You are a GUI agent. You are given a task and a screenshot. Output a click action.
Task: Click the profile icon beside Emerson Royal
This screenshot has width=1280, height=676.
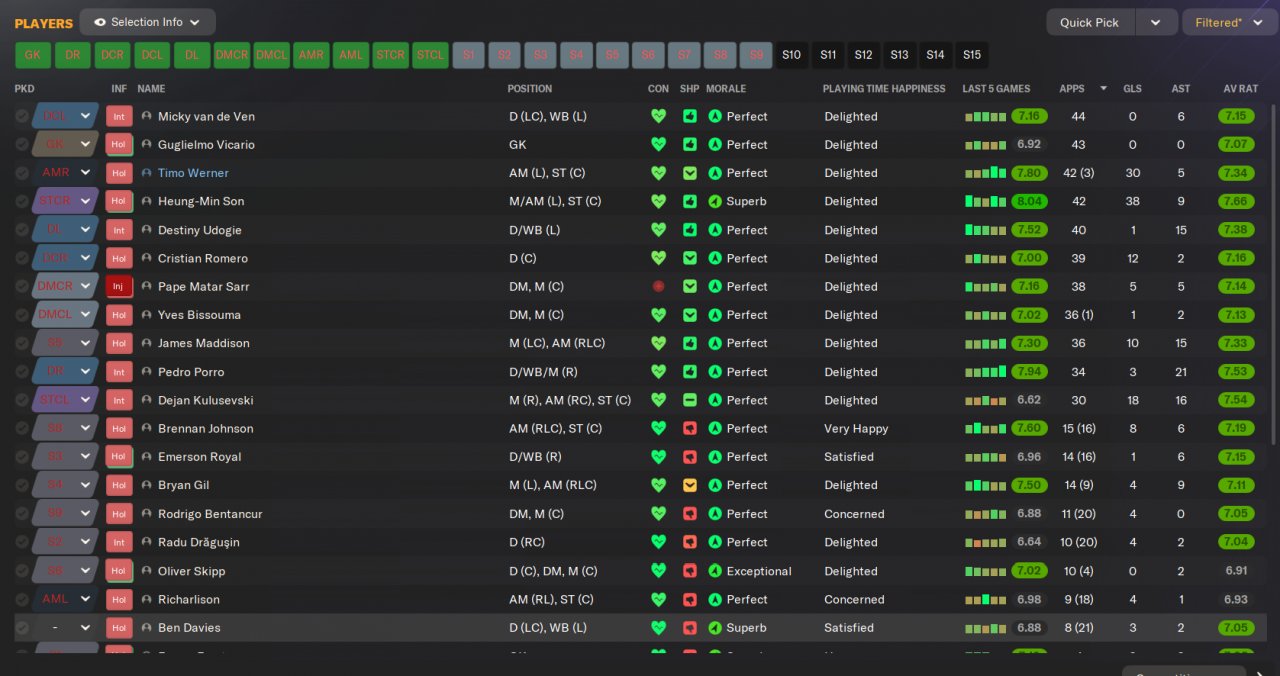[x=146, y=457]
